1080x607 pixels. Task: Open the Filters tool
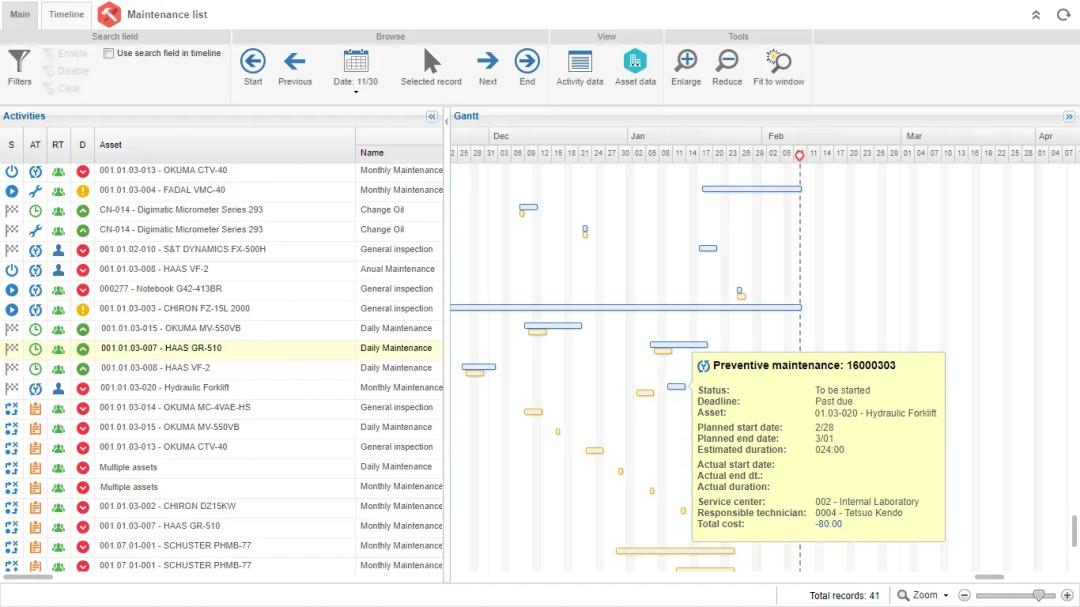pyautogui.click(x=19, y=67)
